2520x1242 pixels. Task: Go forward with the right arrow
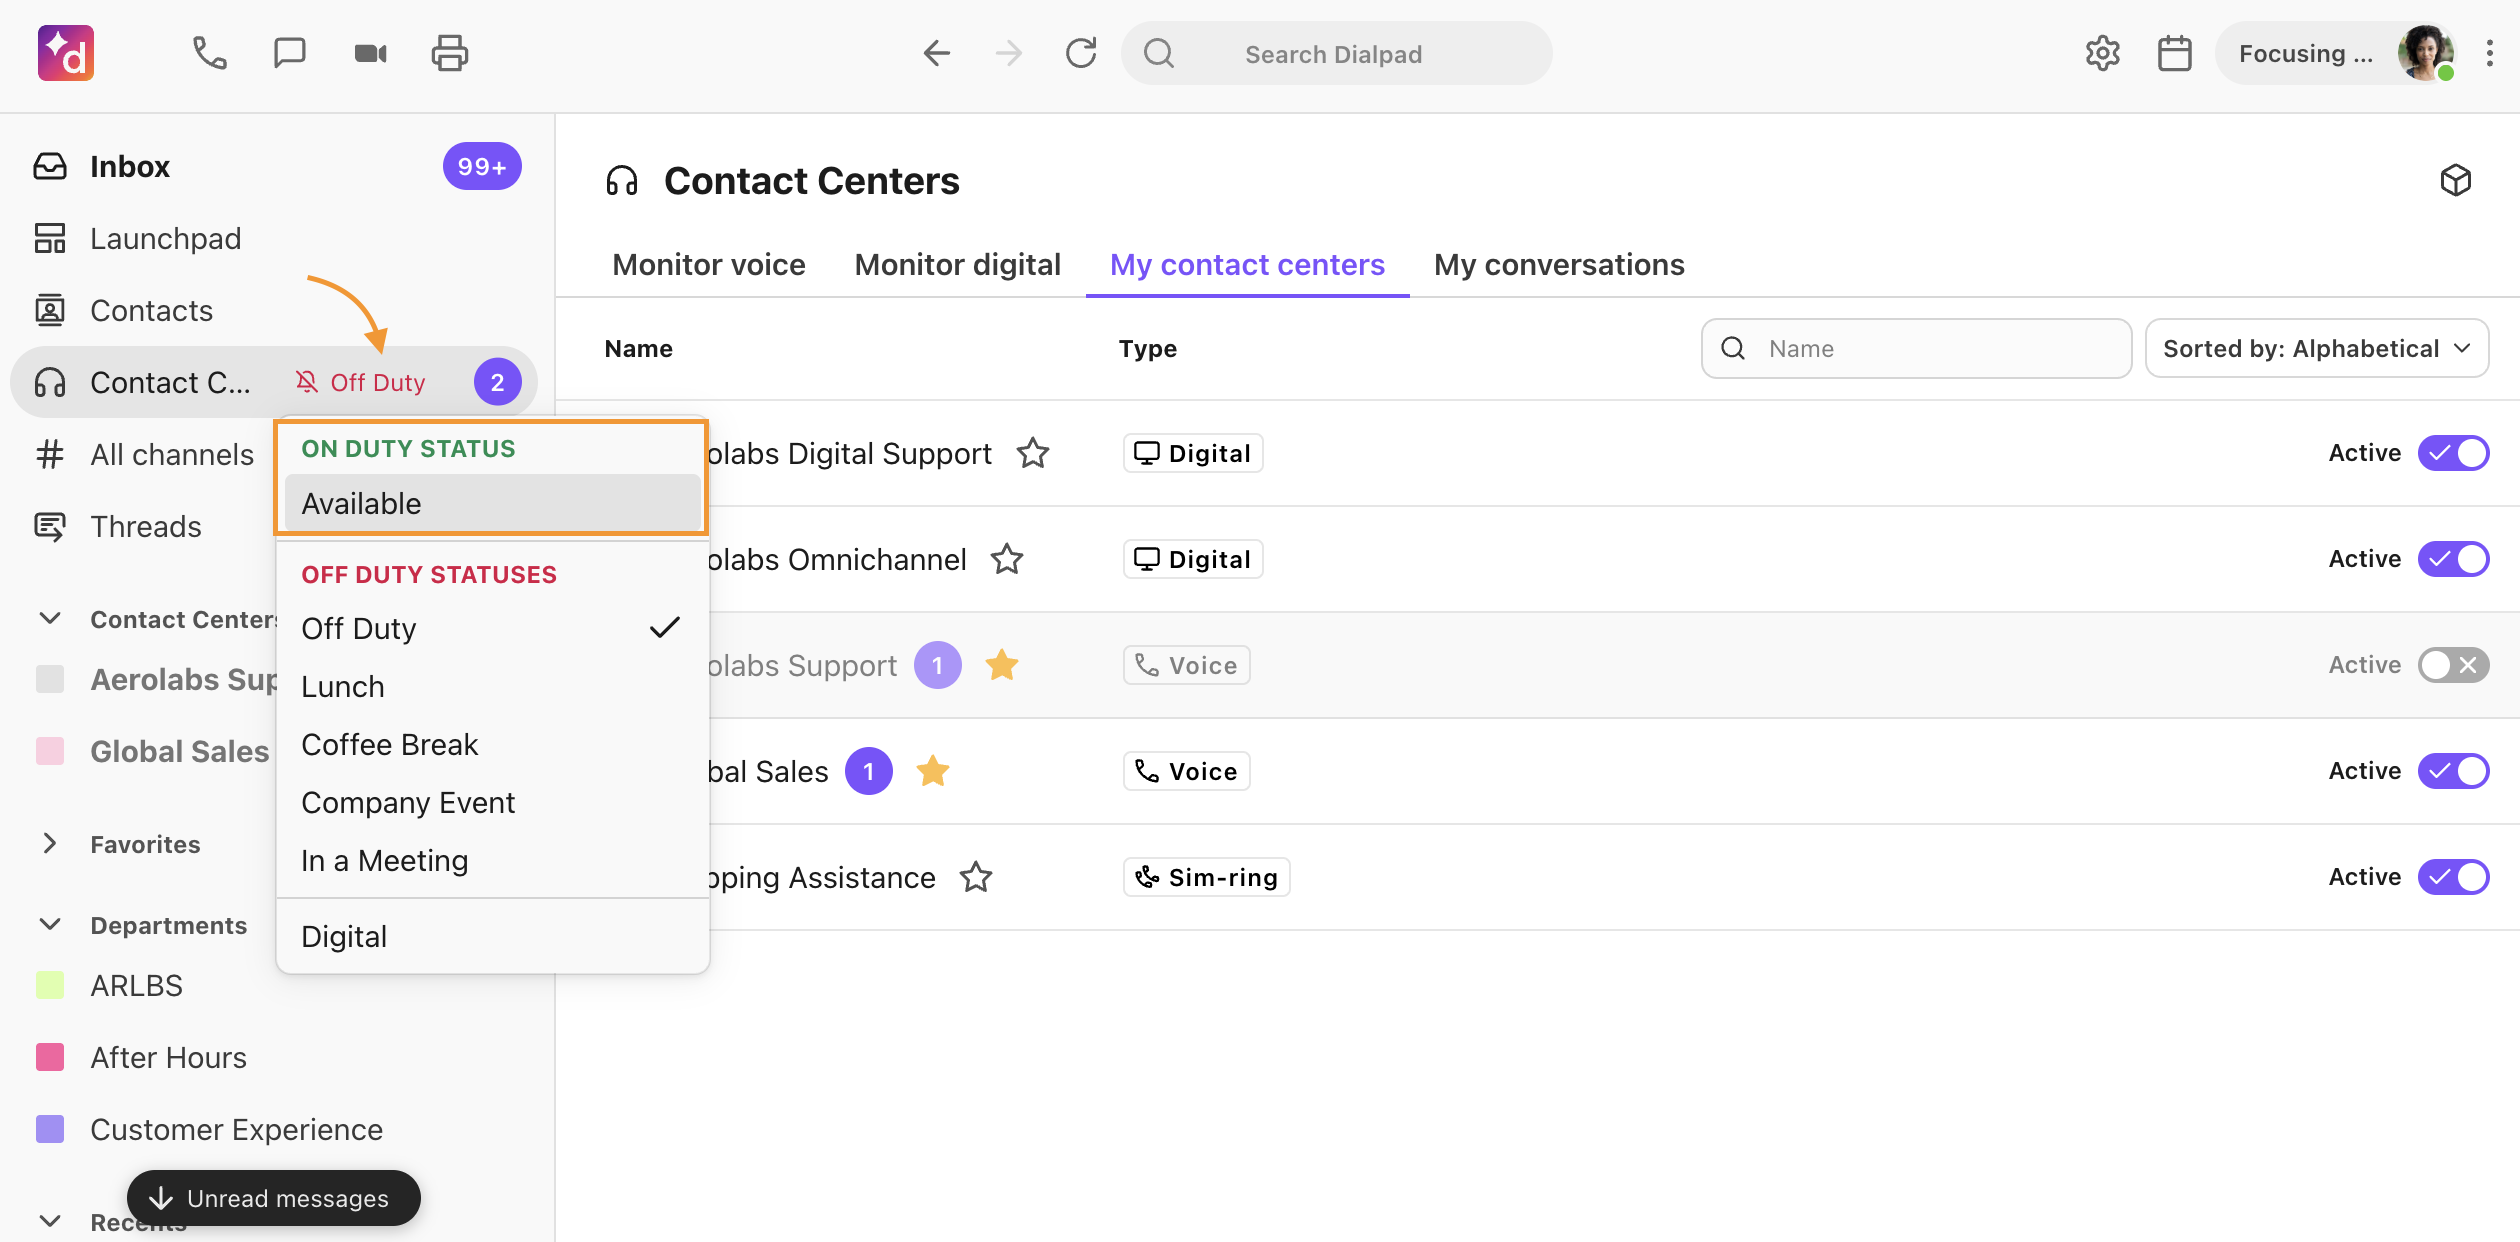click(1009, 53)
